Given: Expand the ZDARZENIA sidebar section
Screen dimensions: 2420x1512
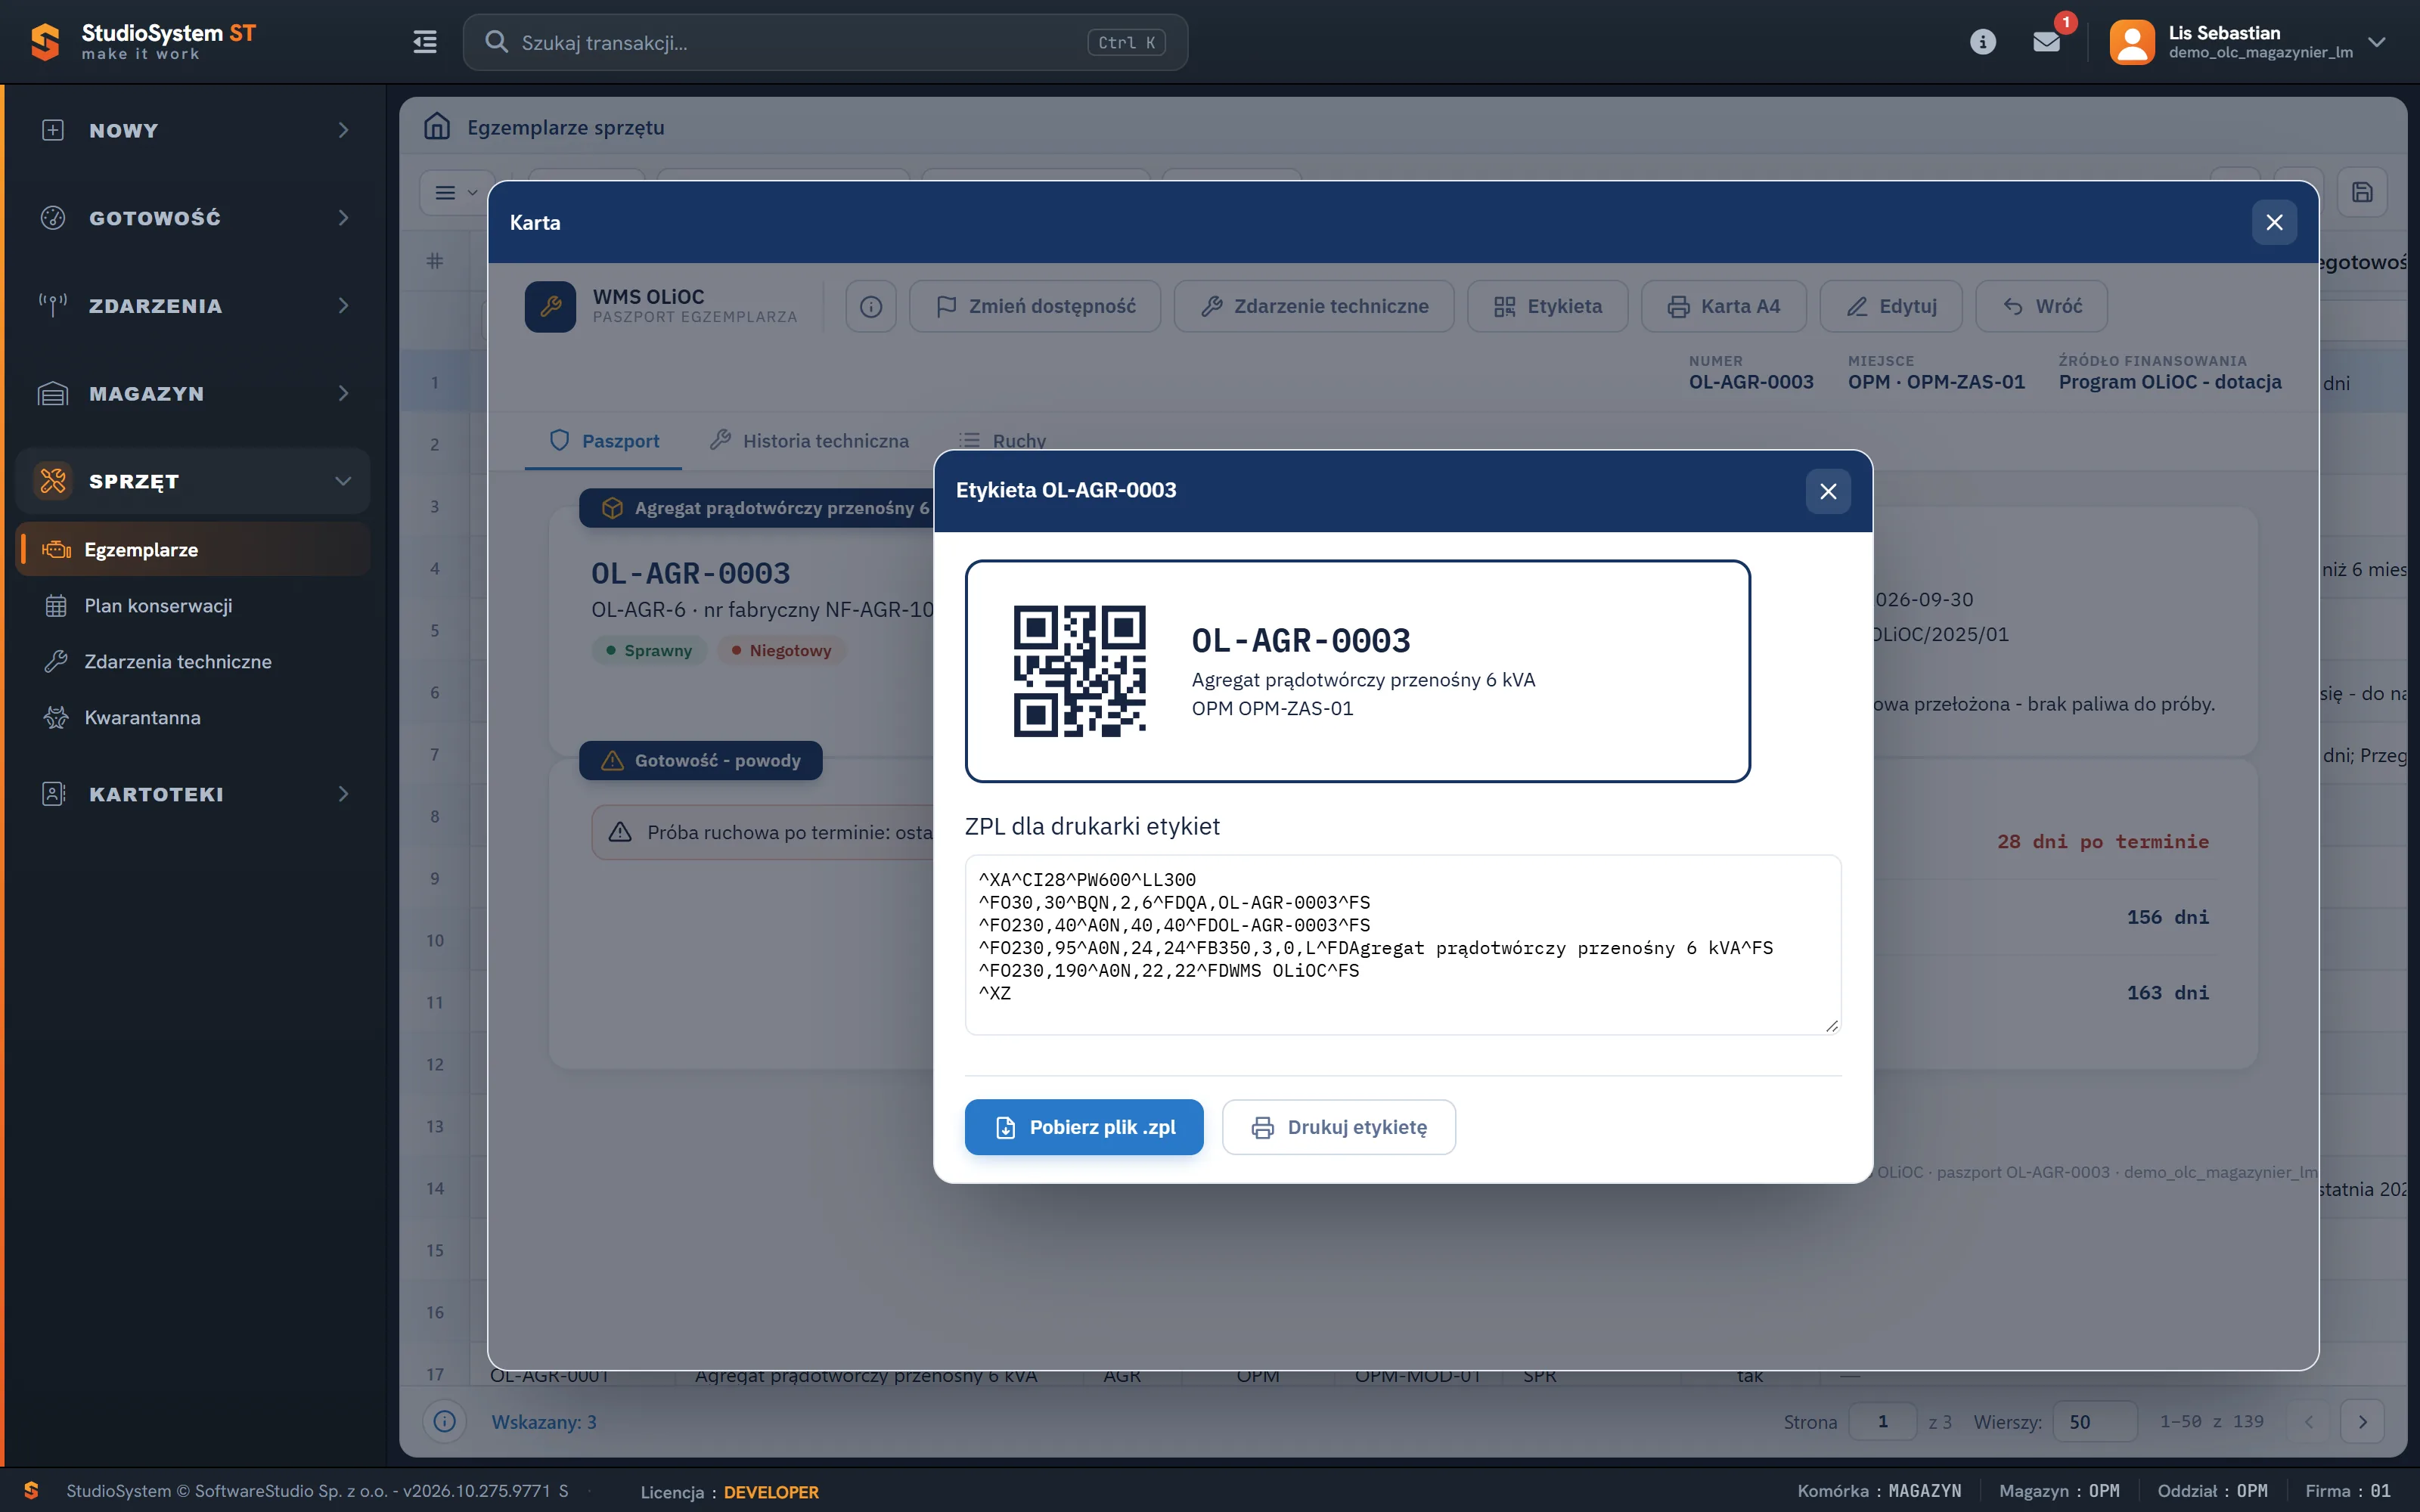Looking at the screenshot, I should [193, 306].
